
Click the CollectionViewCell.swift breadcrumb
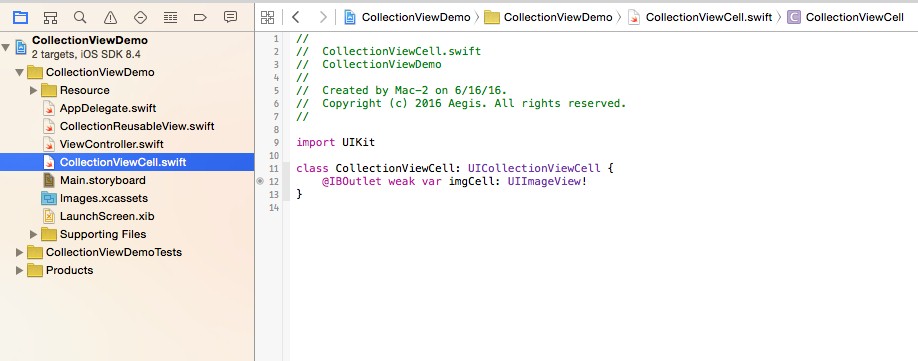pyautogui.click(x=700, y=17)
